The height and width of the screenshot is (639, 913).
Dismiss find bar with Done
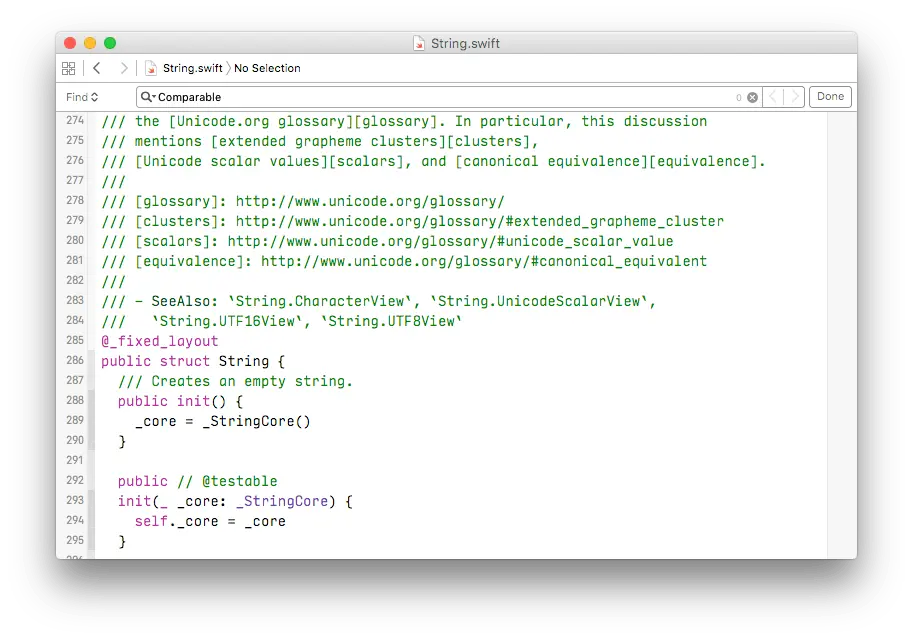pos(830,97)
